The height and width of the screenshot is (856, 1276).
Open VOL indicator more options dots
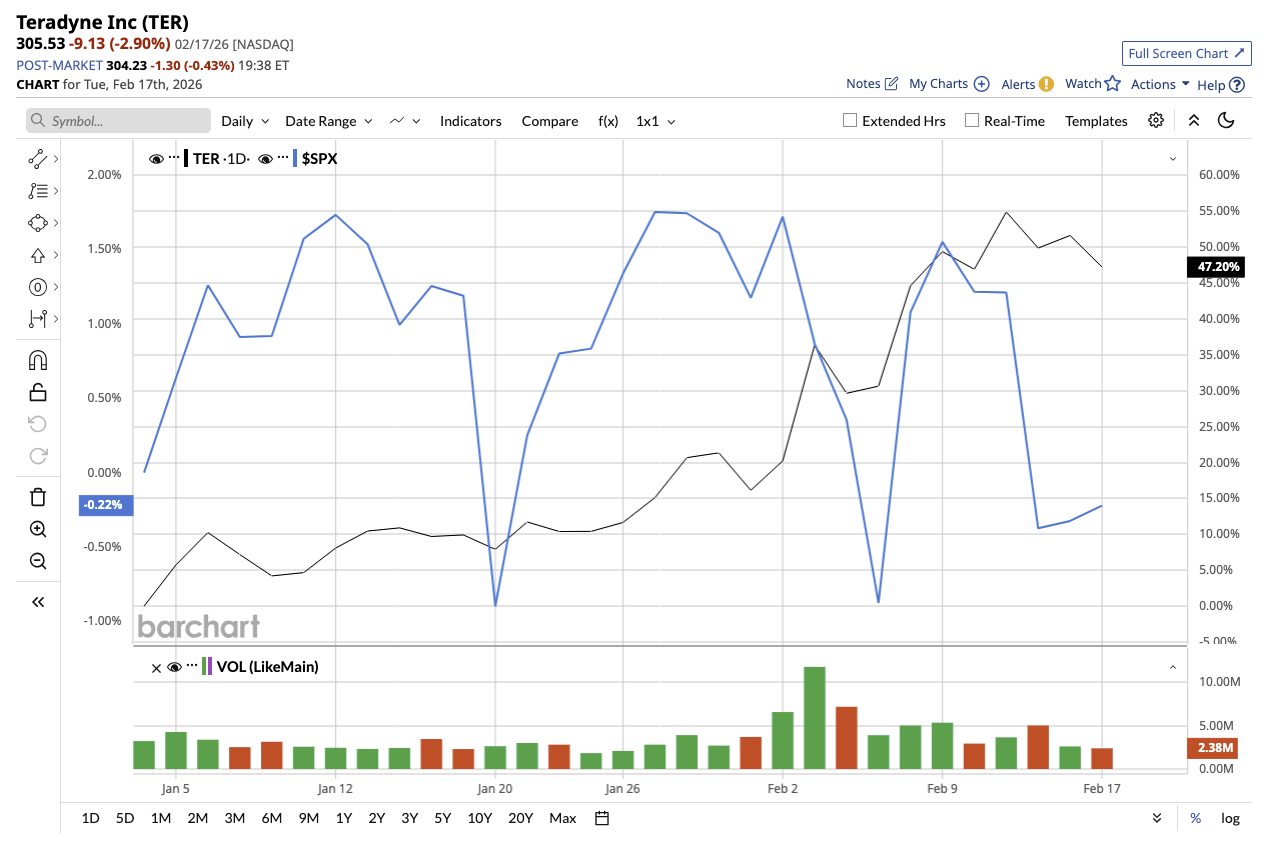coord(192,666)
